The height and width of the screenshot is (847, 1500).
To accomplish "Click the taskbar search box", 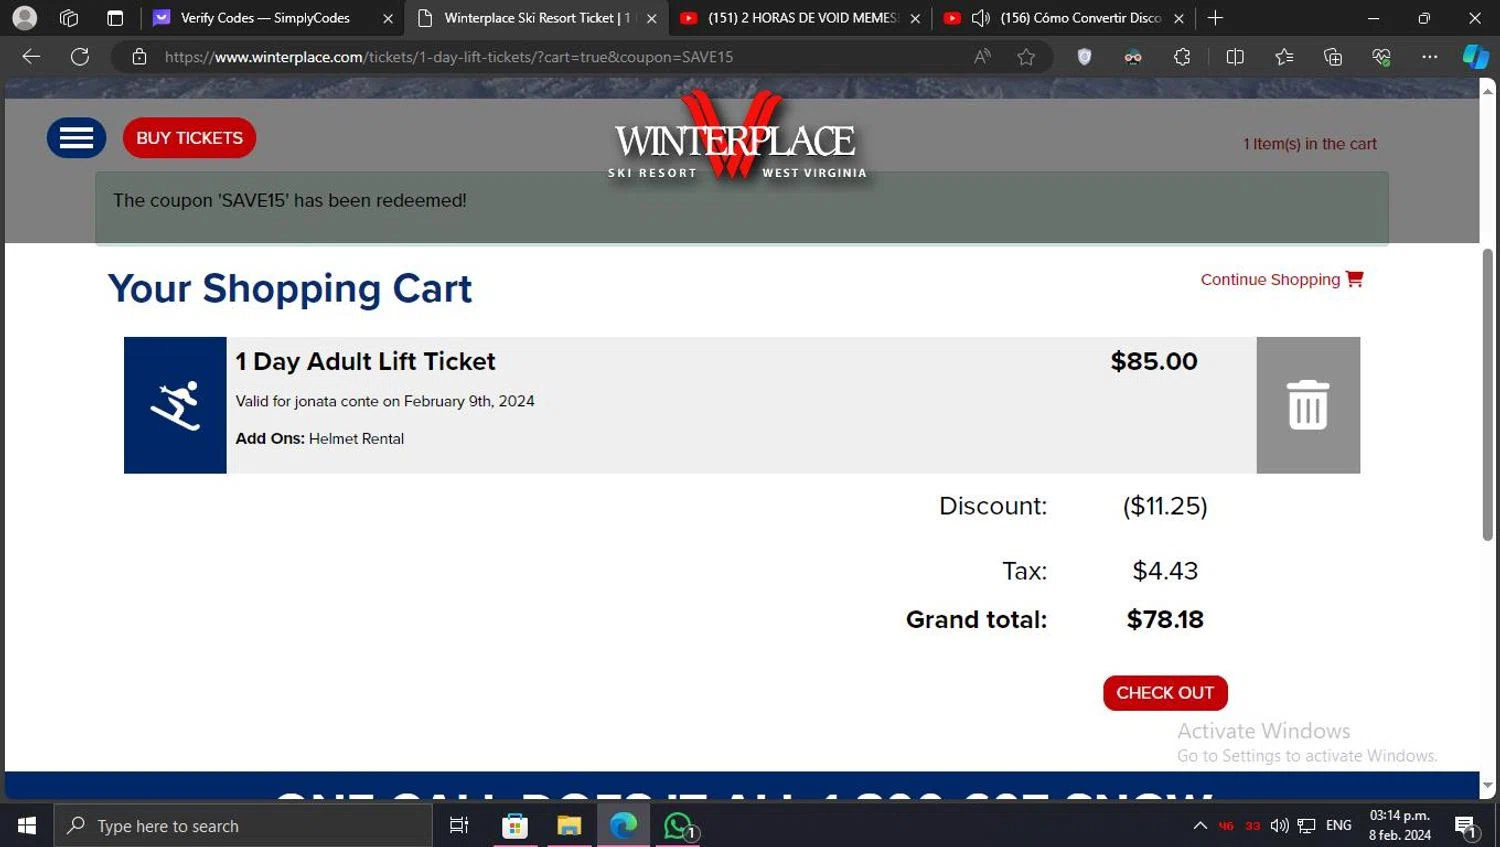I will (x=243, y=826).
